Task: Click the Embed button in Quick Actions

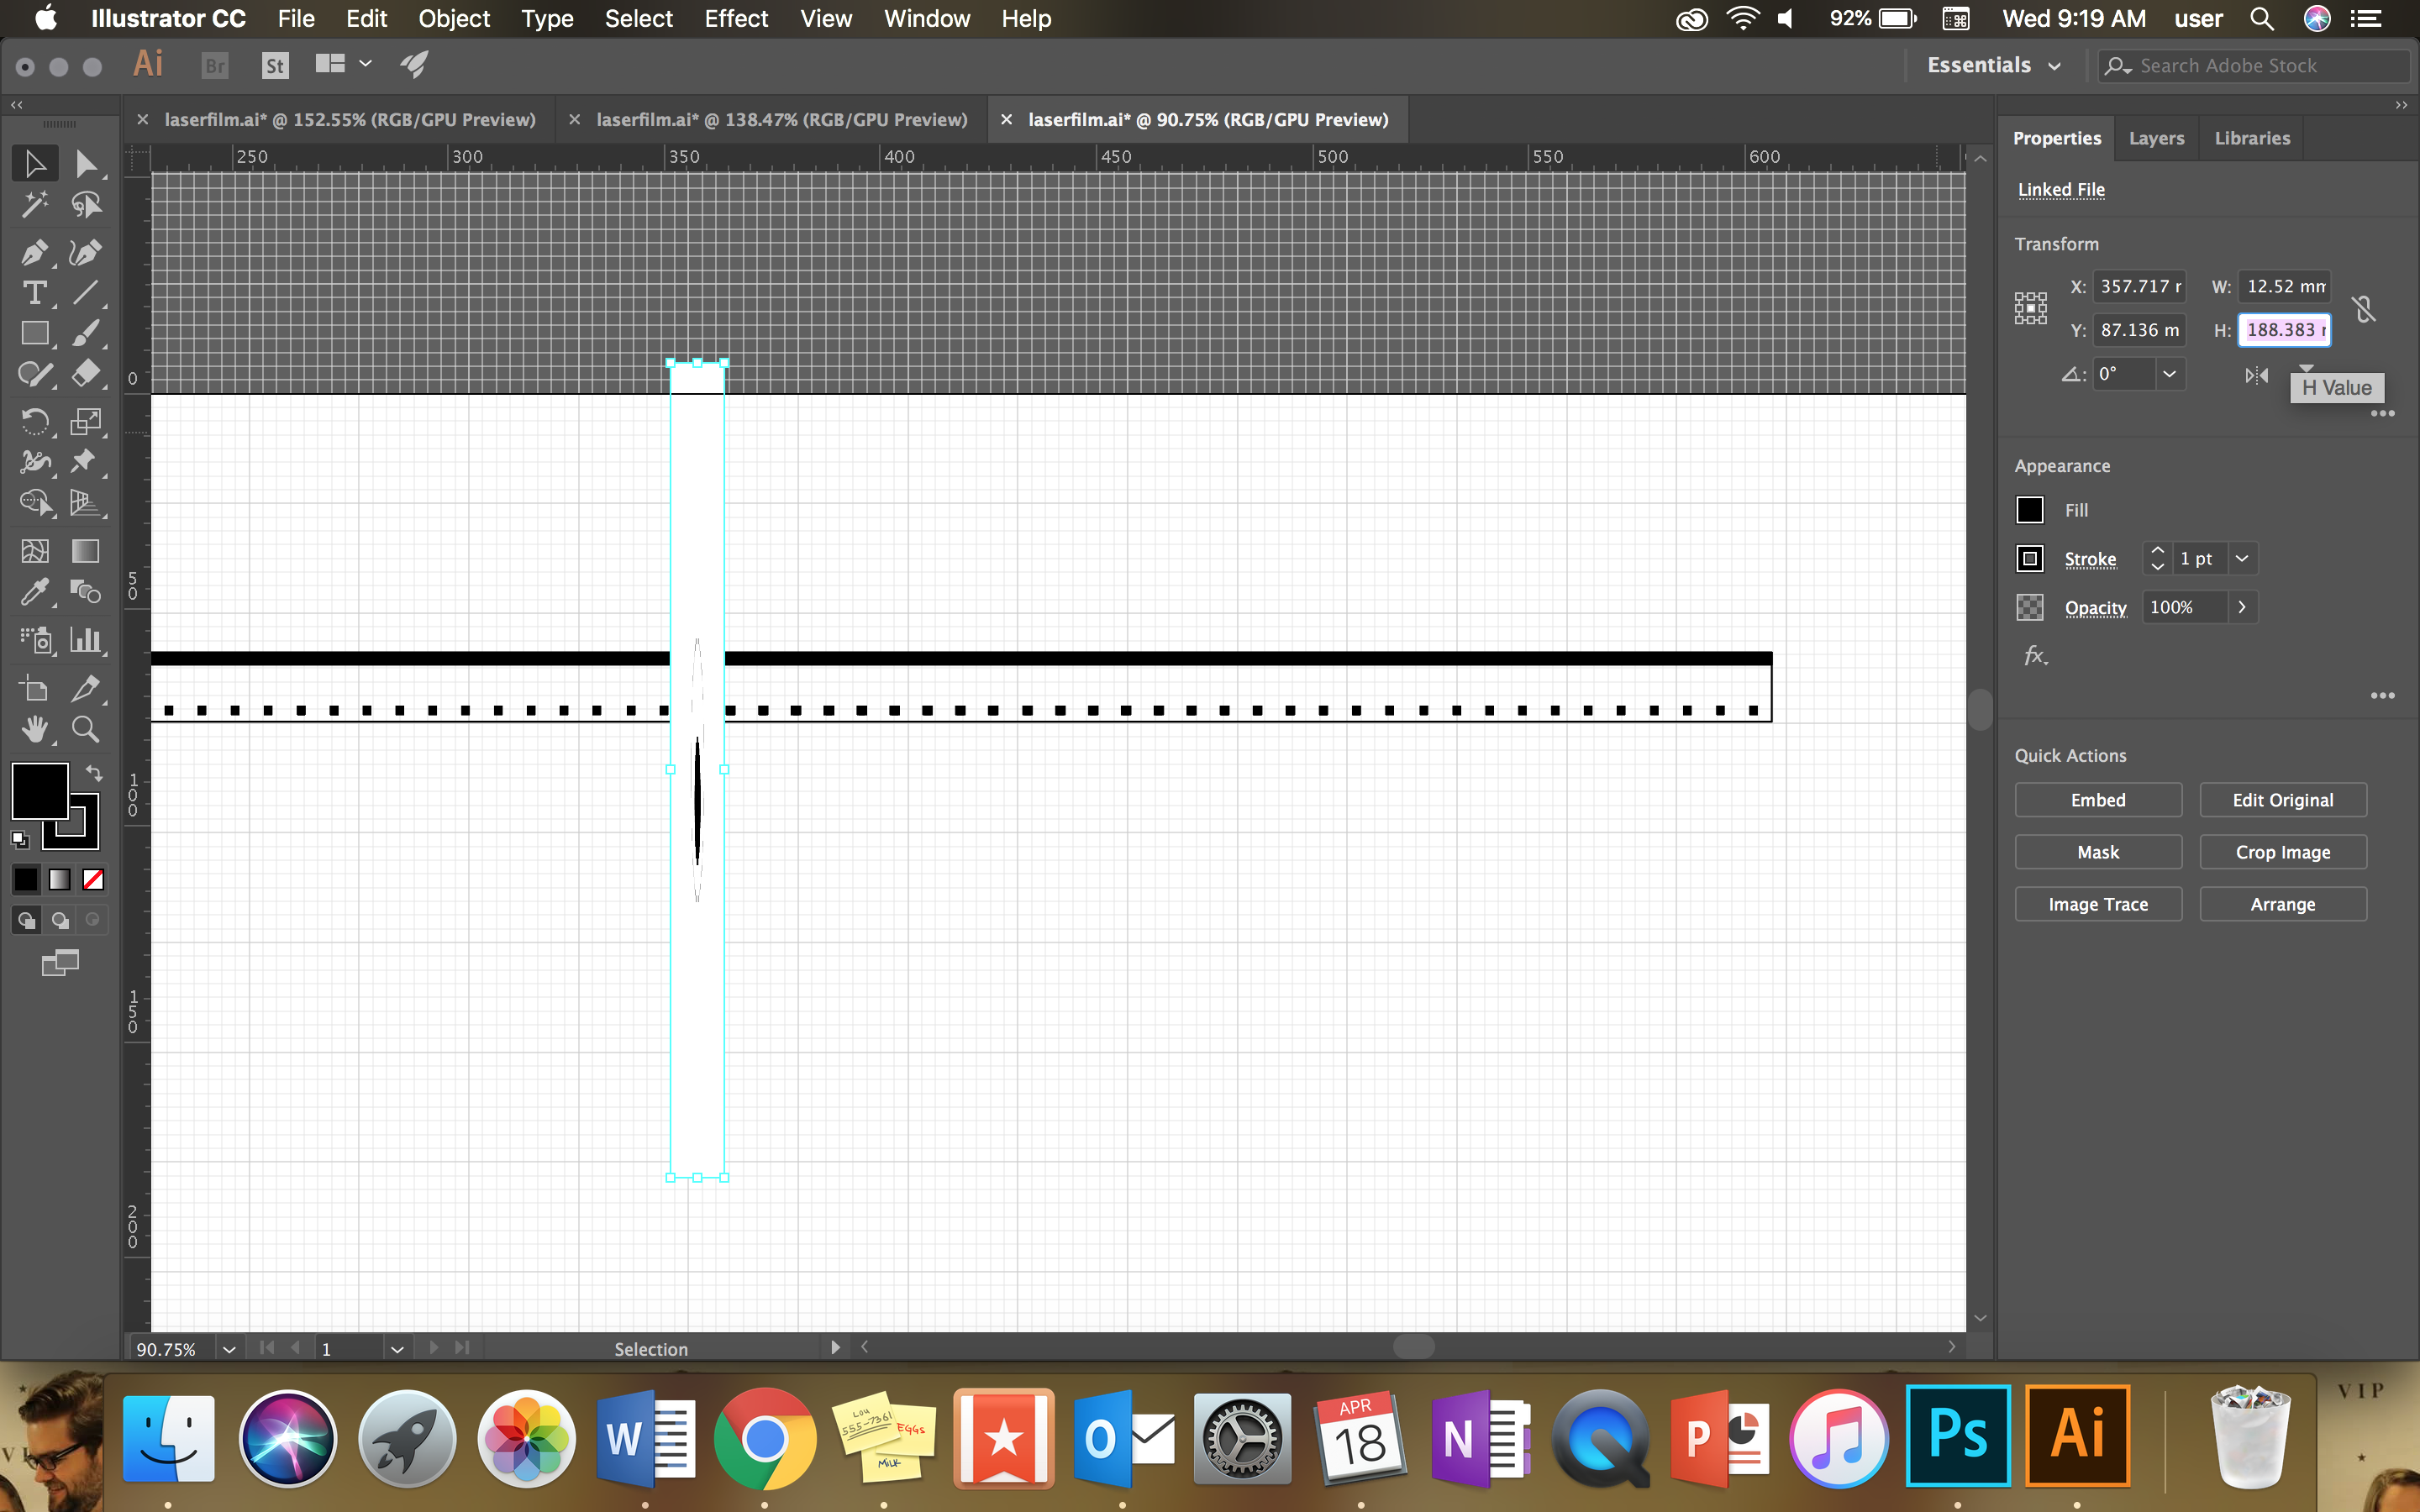Action: [x=2096, y=800]
